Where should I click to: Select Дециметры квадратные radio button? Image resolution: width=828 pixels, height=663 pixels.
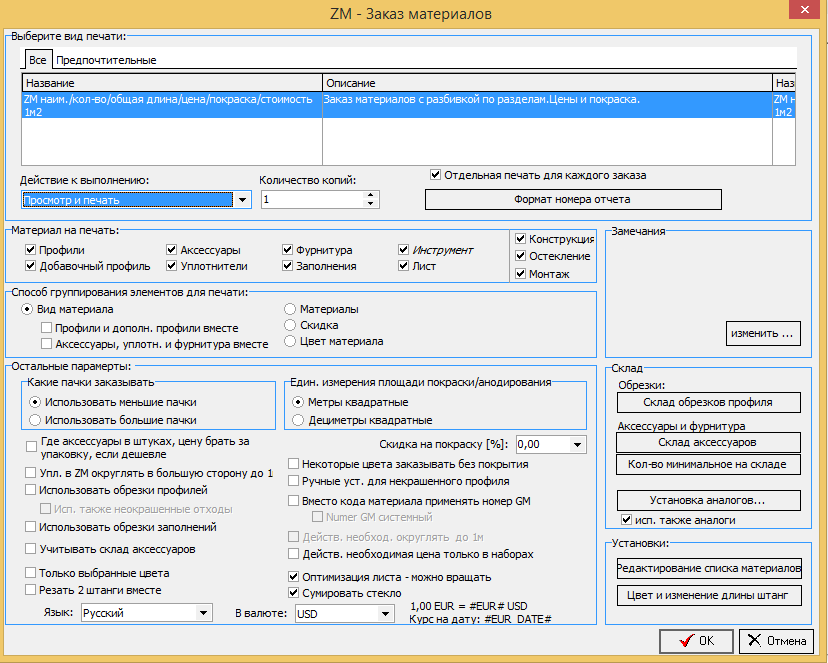click(x=298, y=420)
